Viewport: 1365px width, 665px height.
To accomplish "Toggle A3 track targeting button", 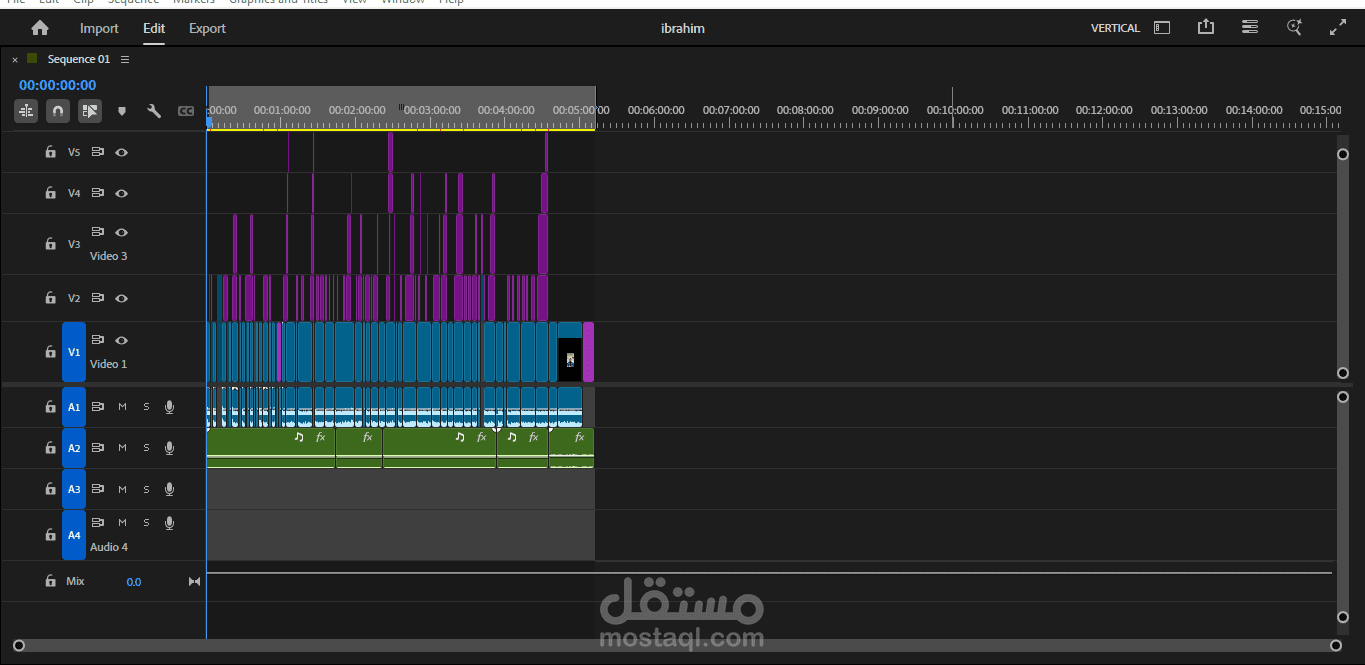I will [74, 489].
